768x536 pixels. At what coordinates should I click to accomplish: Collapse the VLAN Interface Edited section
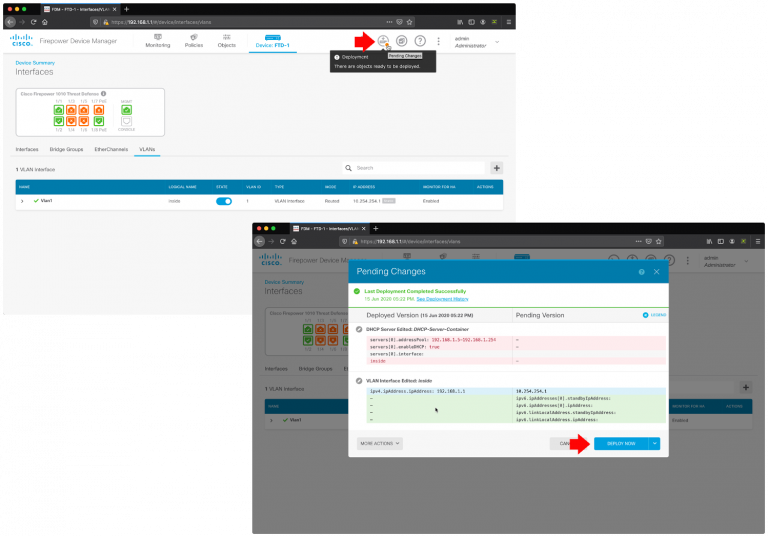359,381
